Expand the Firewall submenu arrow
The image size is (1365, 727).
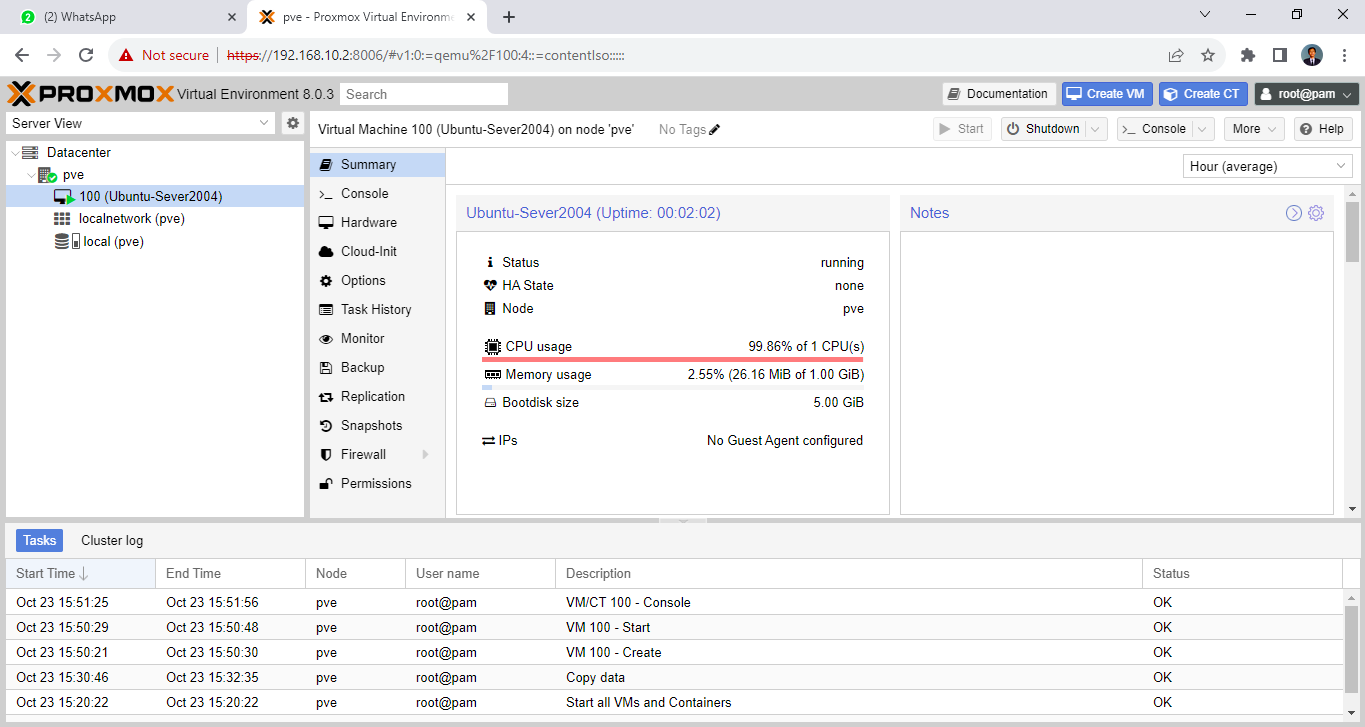(x=426, y=455)
